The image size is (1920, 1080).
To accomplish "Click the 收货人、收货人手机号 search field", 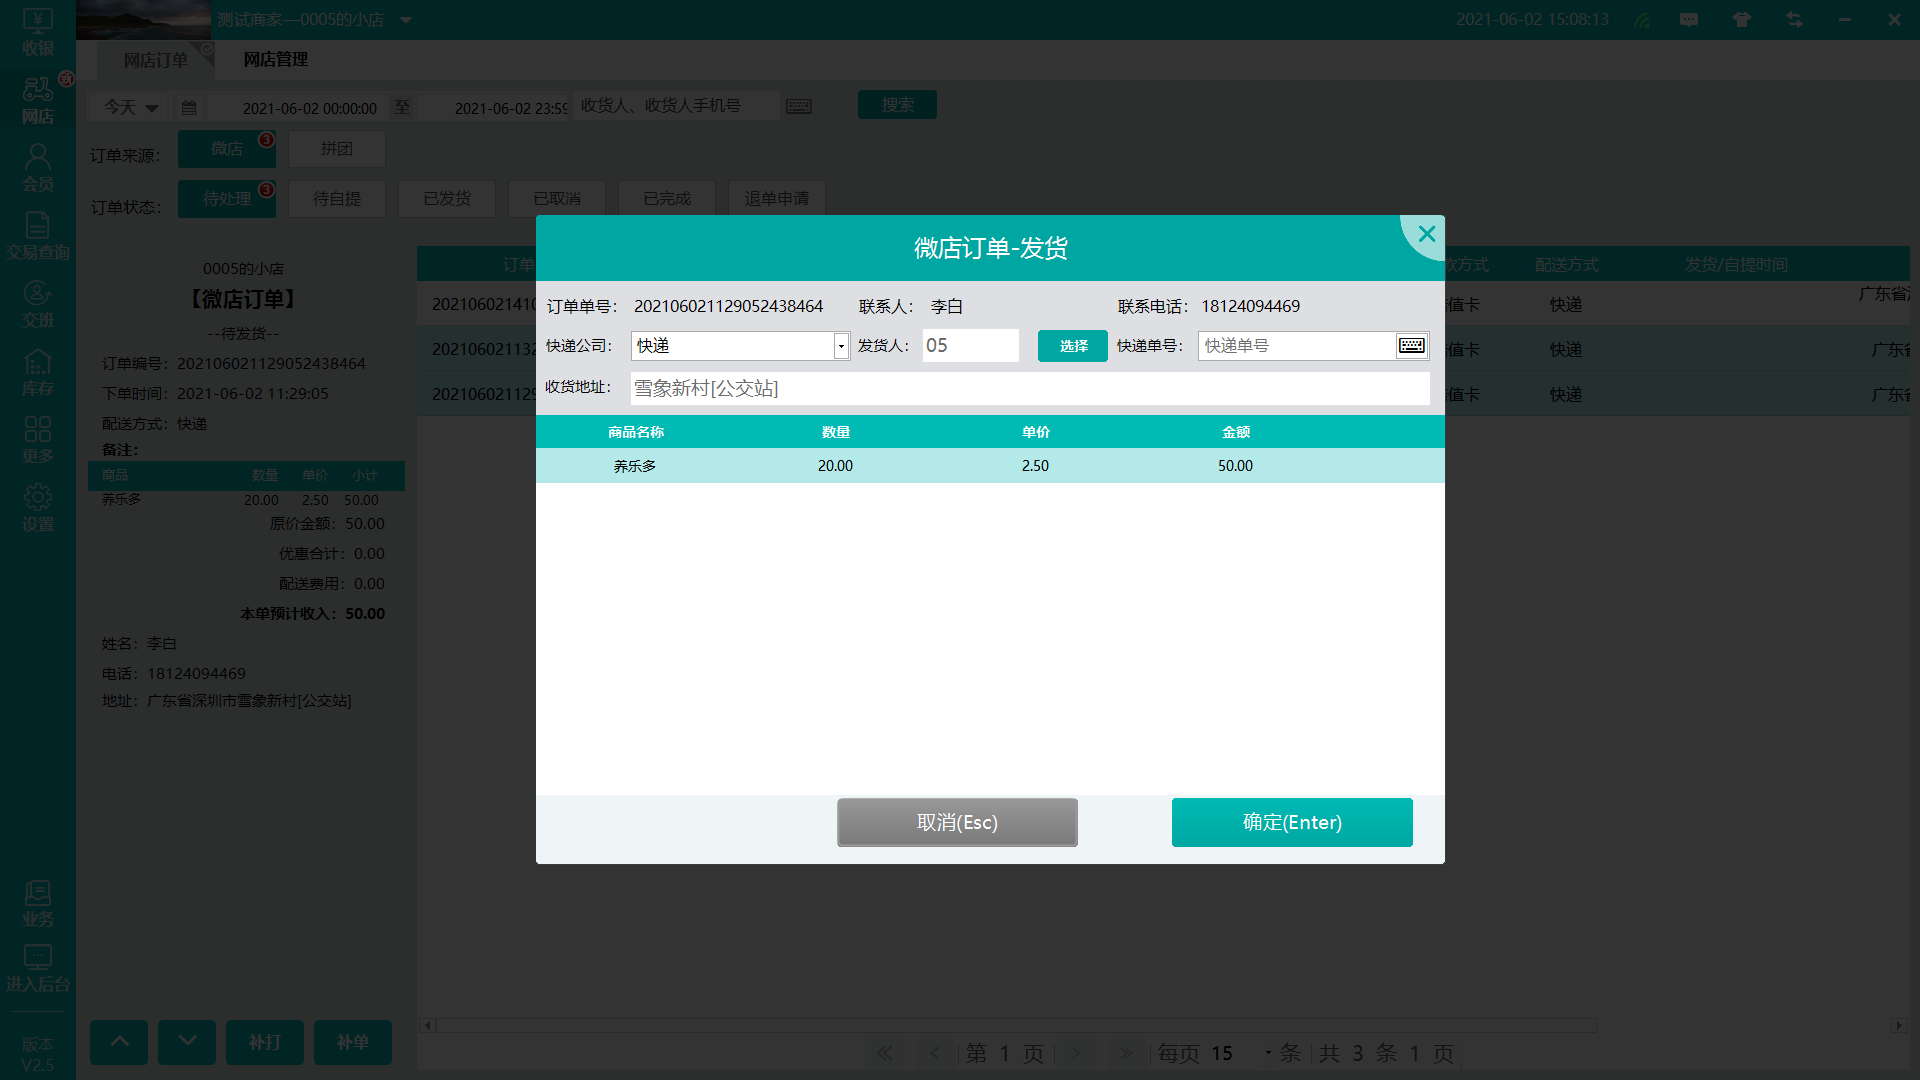I will 676,105.
